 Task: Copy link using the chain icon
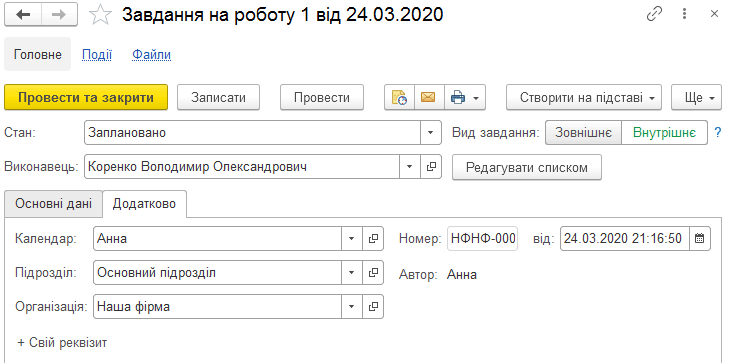click(x=654, y=14)
